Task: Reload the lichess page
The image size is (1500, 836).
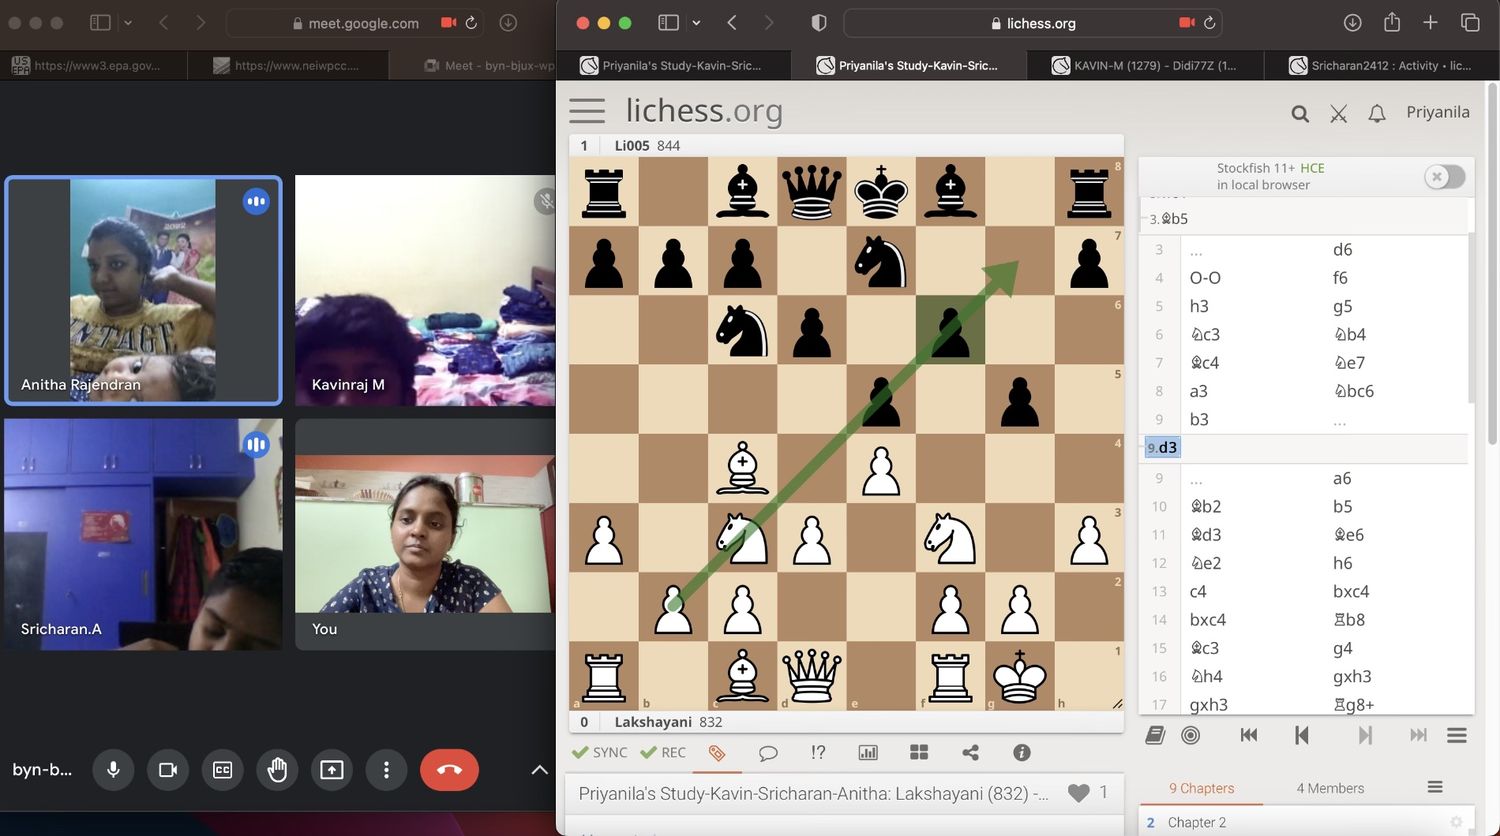Action: click(x=1210, y=22)
